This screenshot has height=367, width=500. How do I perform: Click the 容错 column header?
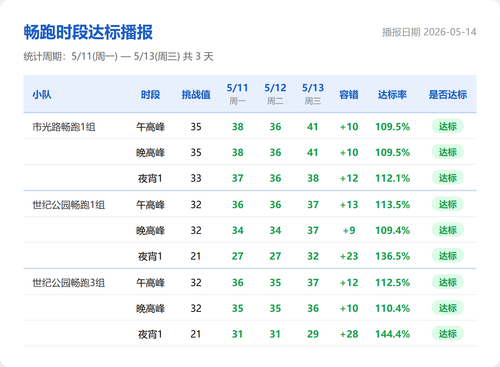pyautogui.click(x=349, y=95)
